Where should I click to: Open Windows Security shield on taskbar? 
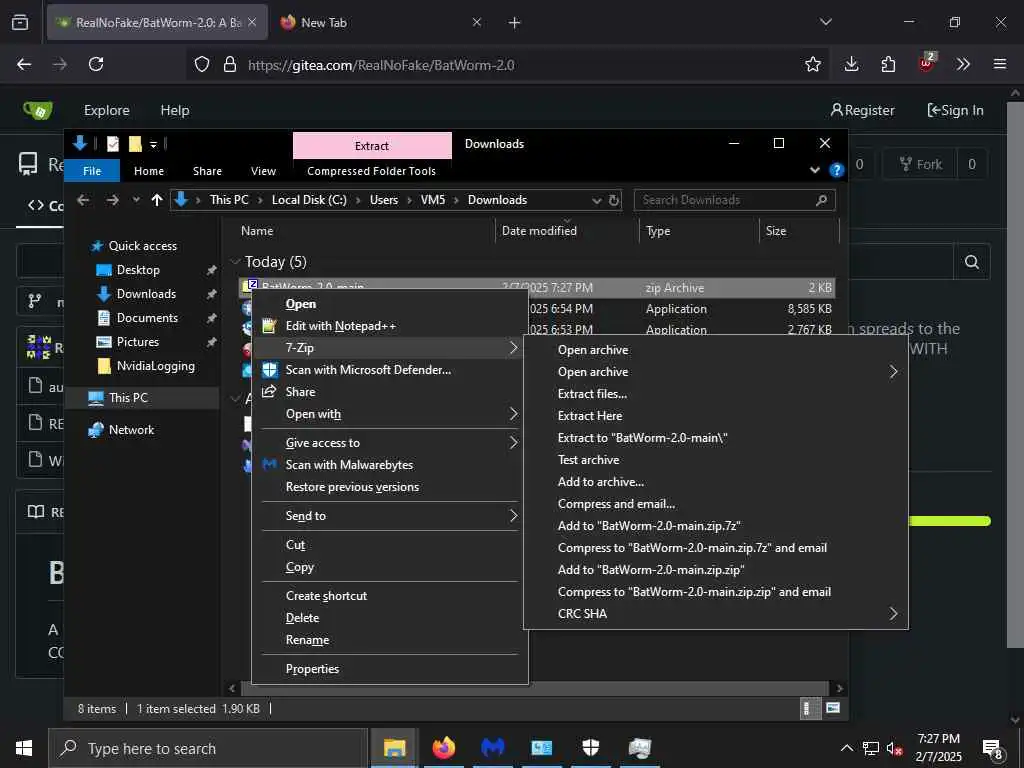[590, 748]
